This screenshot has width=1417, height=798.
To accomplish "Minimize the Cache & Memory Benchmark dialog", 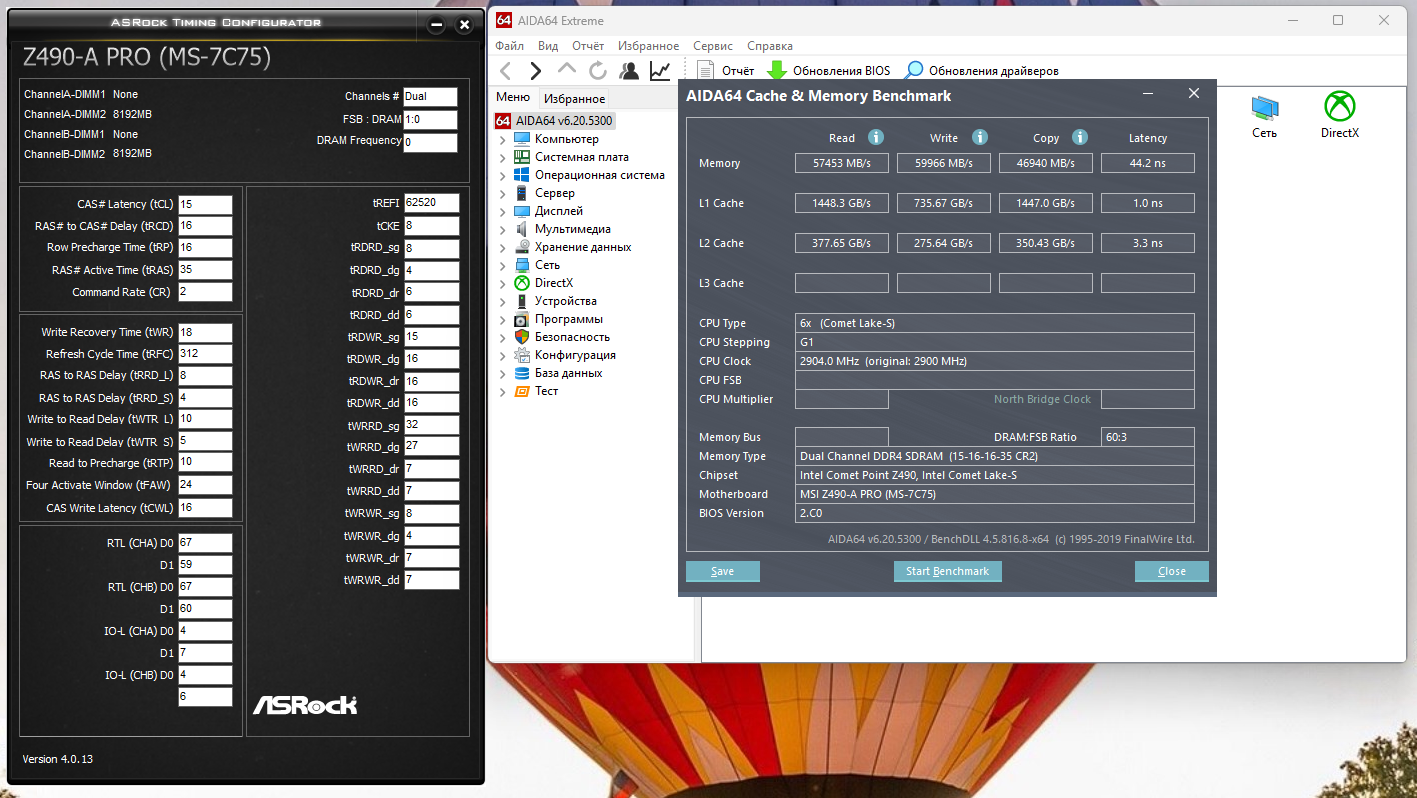I will [1147, 94].
